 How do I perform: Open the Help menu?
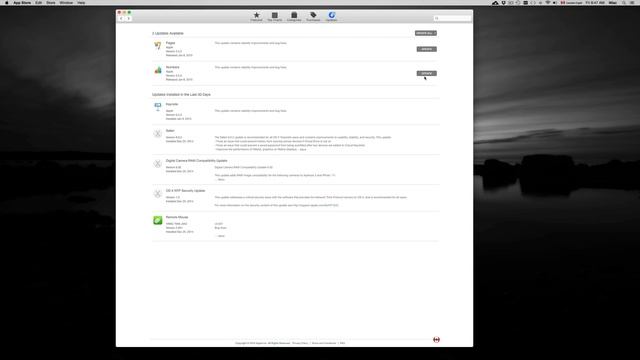[x=81, y=3]
